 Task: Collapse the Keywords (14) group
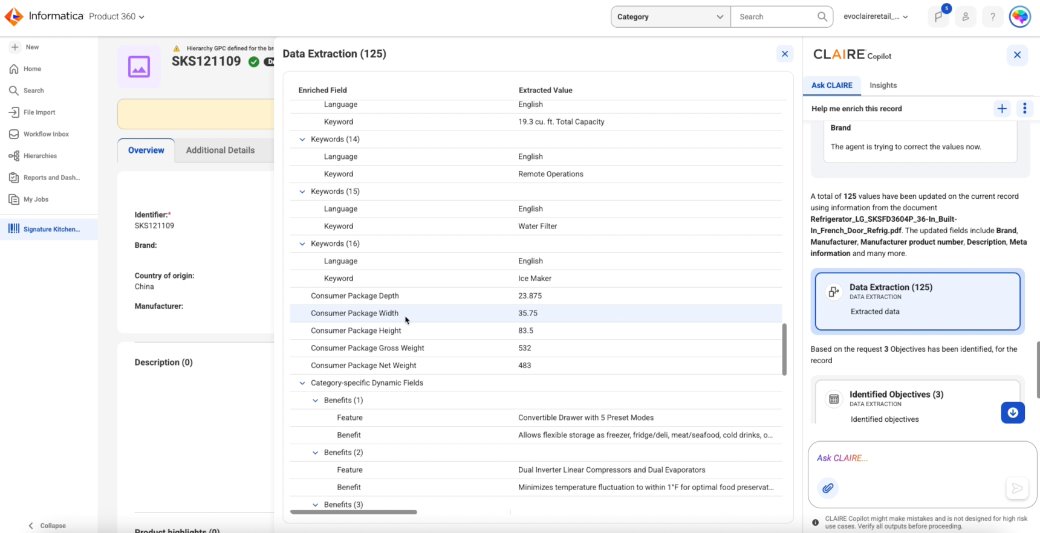tap(302, 139)
